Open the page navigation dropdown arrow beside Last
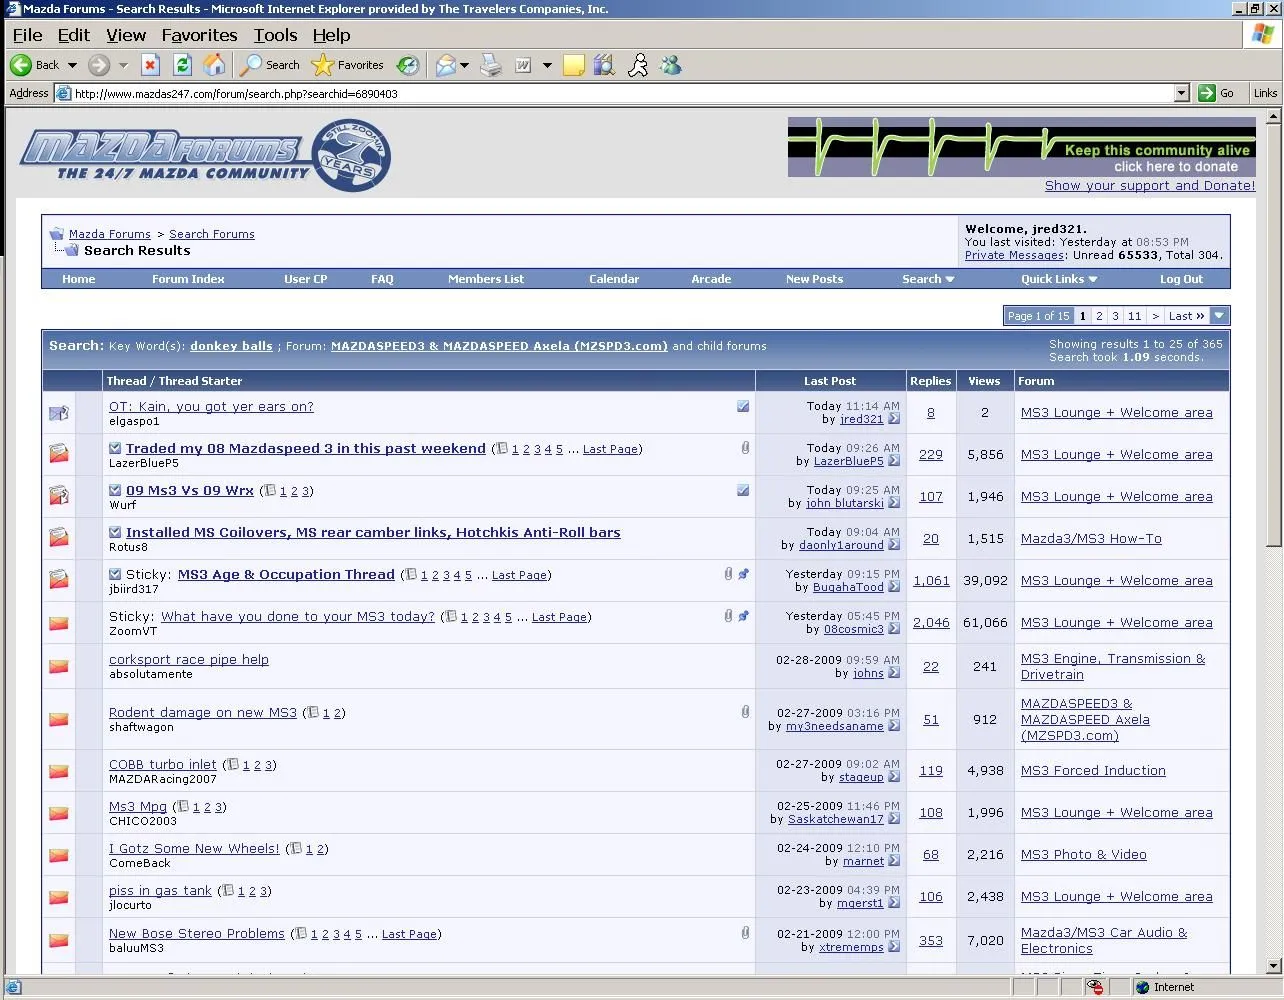Screen dimensions: 1284x1000 (1219, 316)
